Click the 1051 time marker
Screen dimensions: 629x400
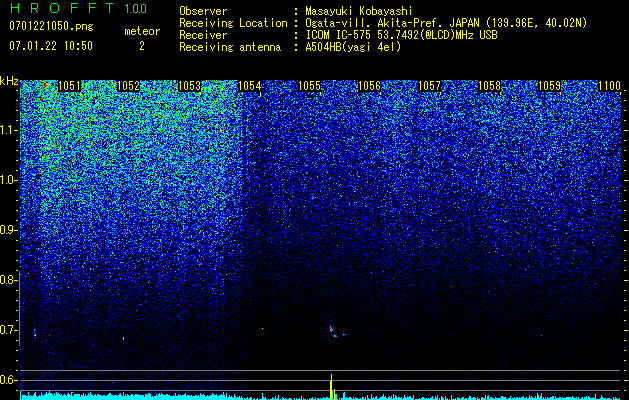click(x=69, y=86)
